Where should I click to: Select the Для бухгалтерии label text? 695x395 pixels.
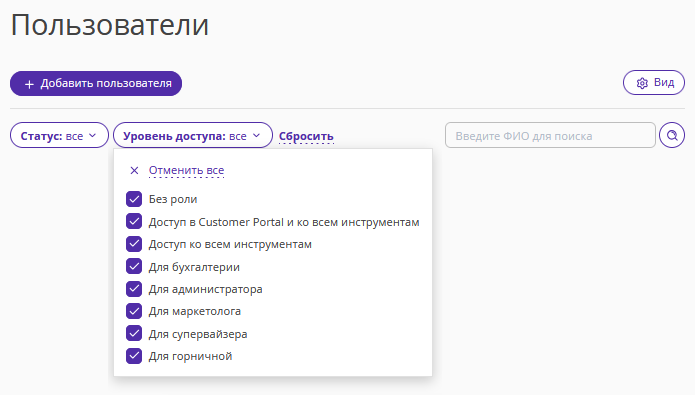[x=194, y=267]
